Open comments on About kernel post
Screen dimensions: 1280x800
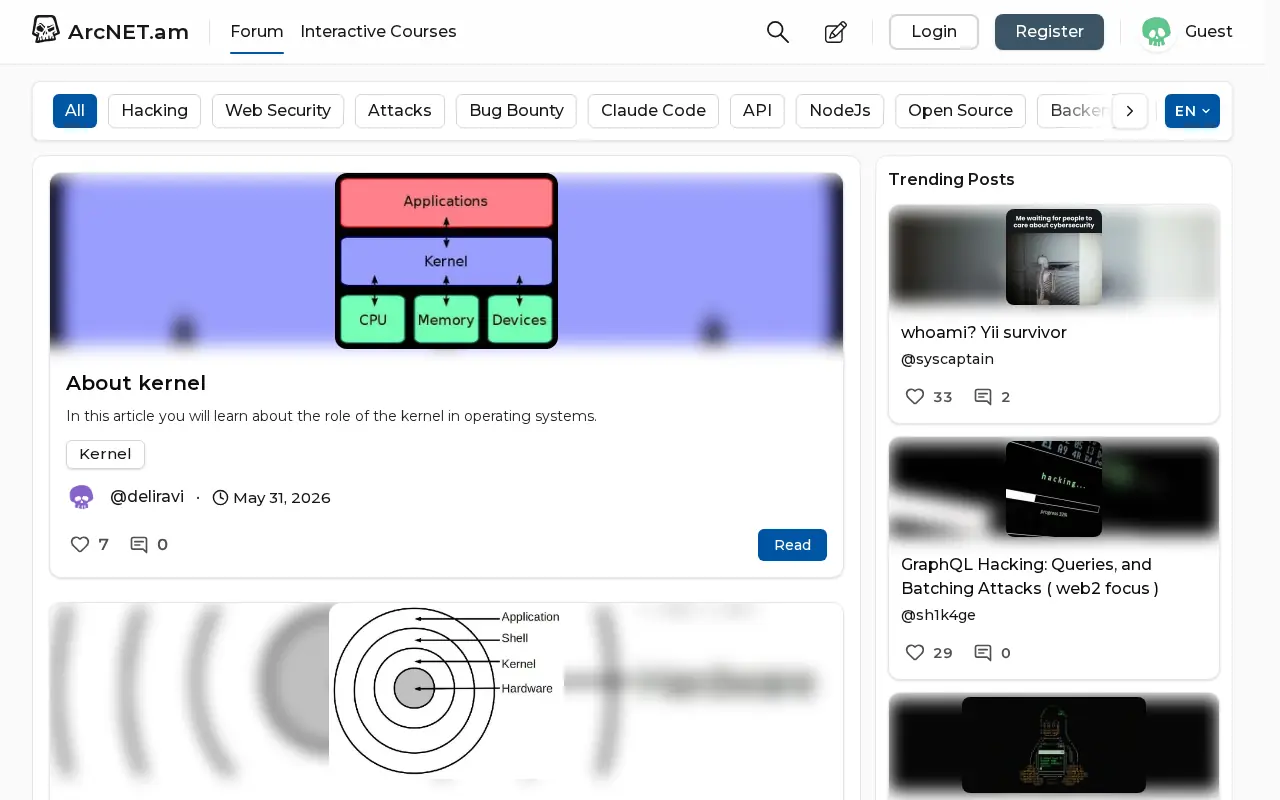(139, 545)
